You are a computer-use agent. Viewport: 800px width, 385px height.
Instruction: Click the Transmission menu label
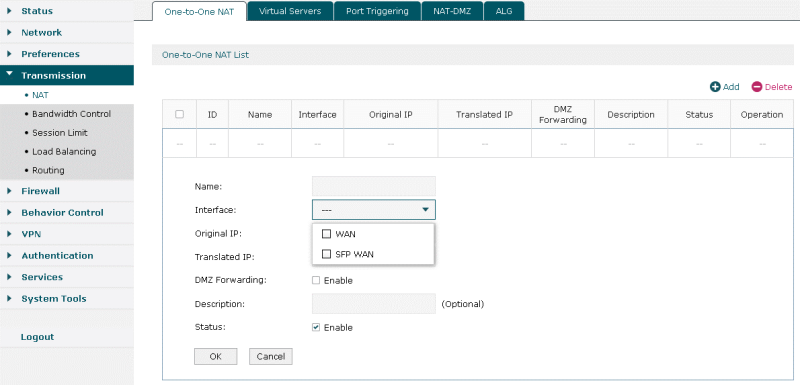(x=54, y=75)
